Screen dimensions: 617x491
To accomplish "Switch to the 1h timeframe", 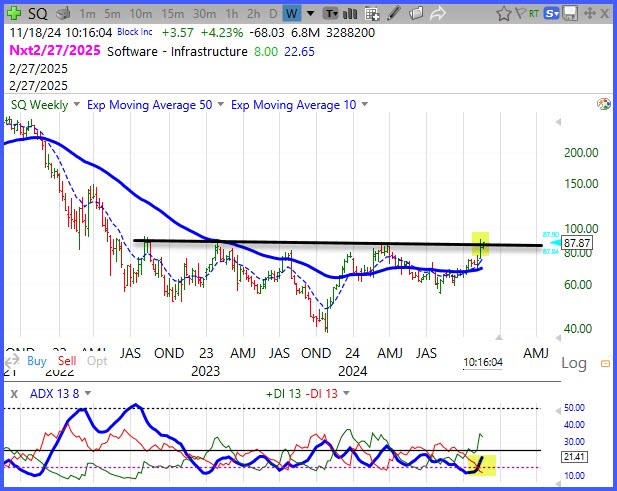I will click(232, 14).
